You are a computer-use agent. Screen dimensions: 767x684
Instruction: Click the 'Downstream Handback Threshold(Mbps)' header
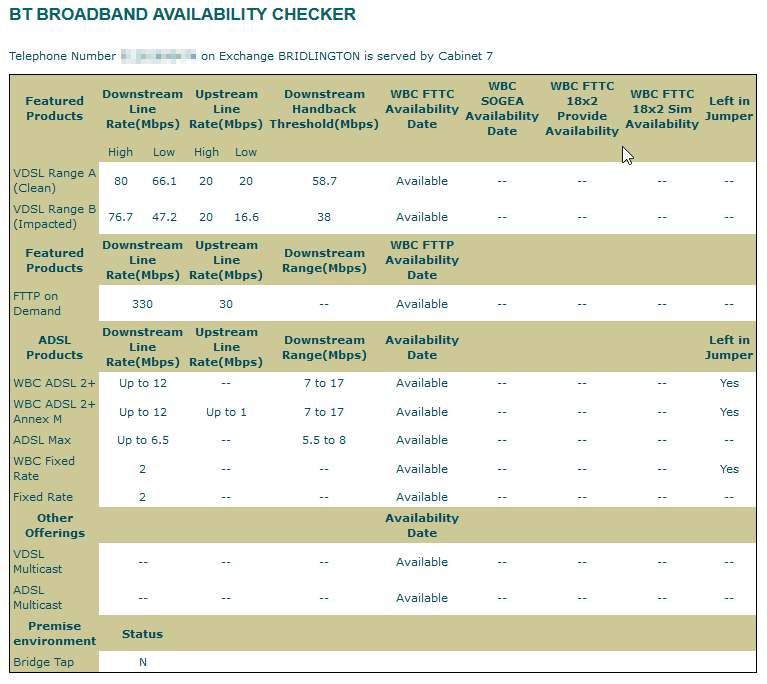tap(324, 109)
